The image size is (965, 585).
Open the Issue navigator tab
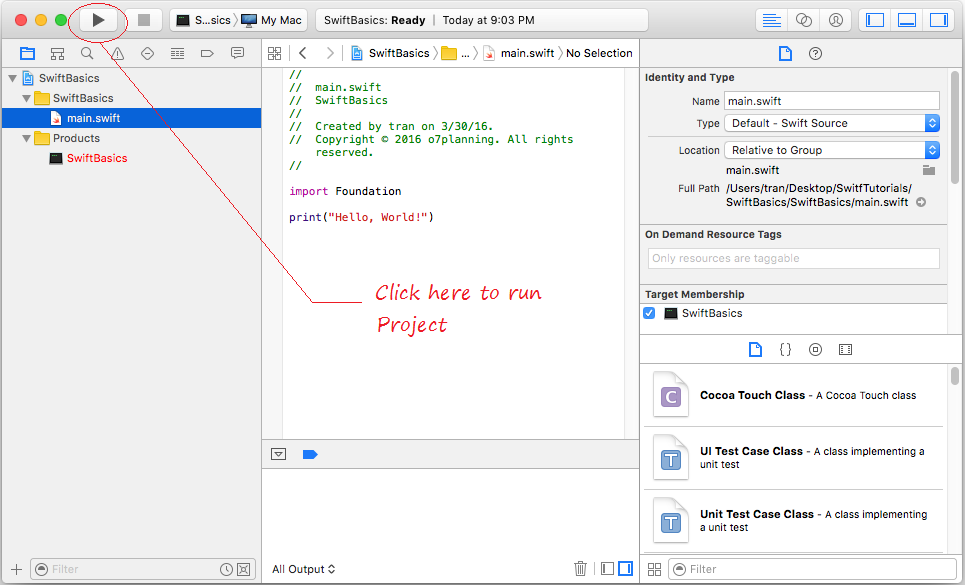tap(118, 54)
